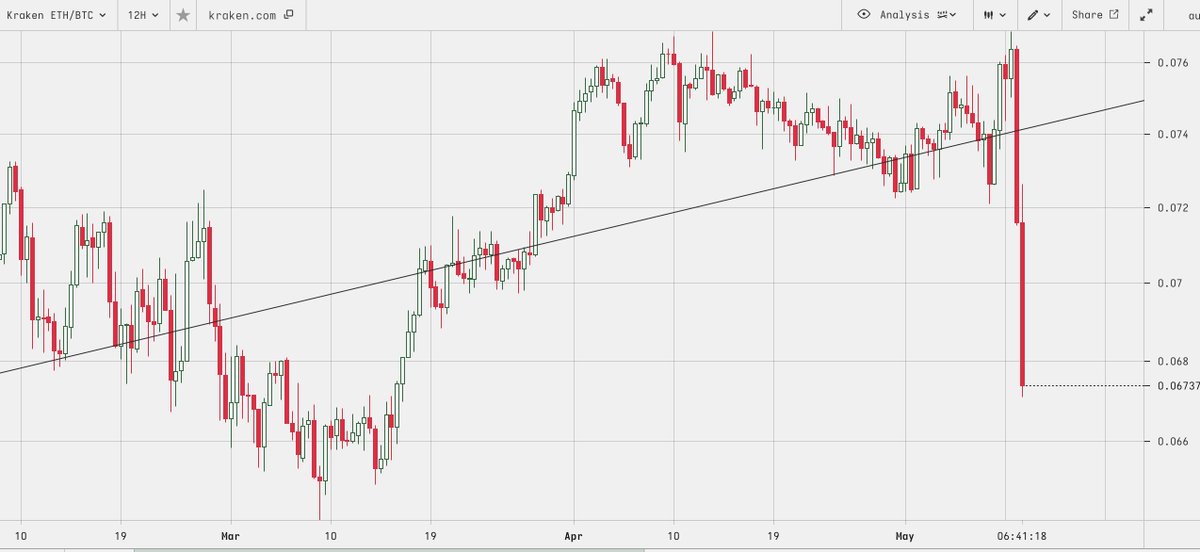This screenshot has height=552, width=1200.
Task: Expand chart to fullscreen
Action: click(x=1146, y=15)
